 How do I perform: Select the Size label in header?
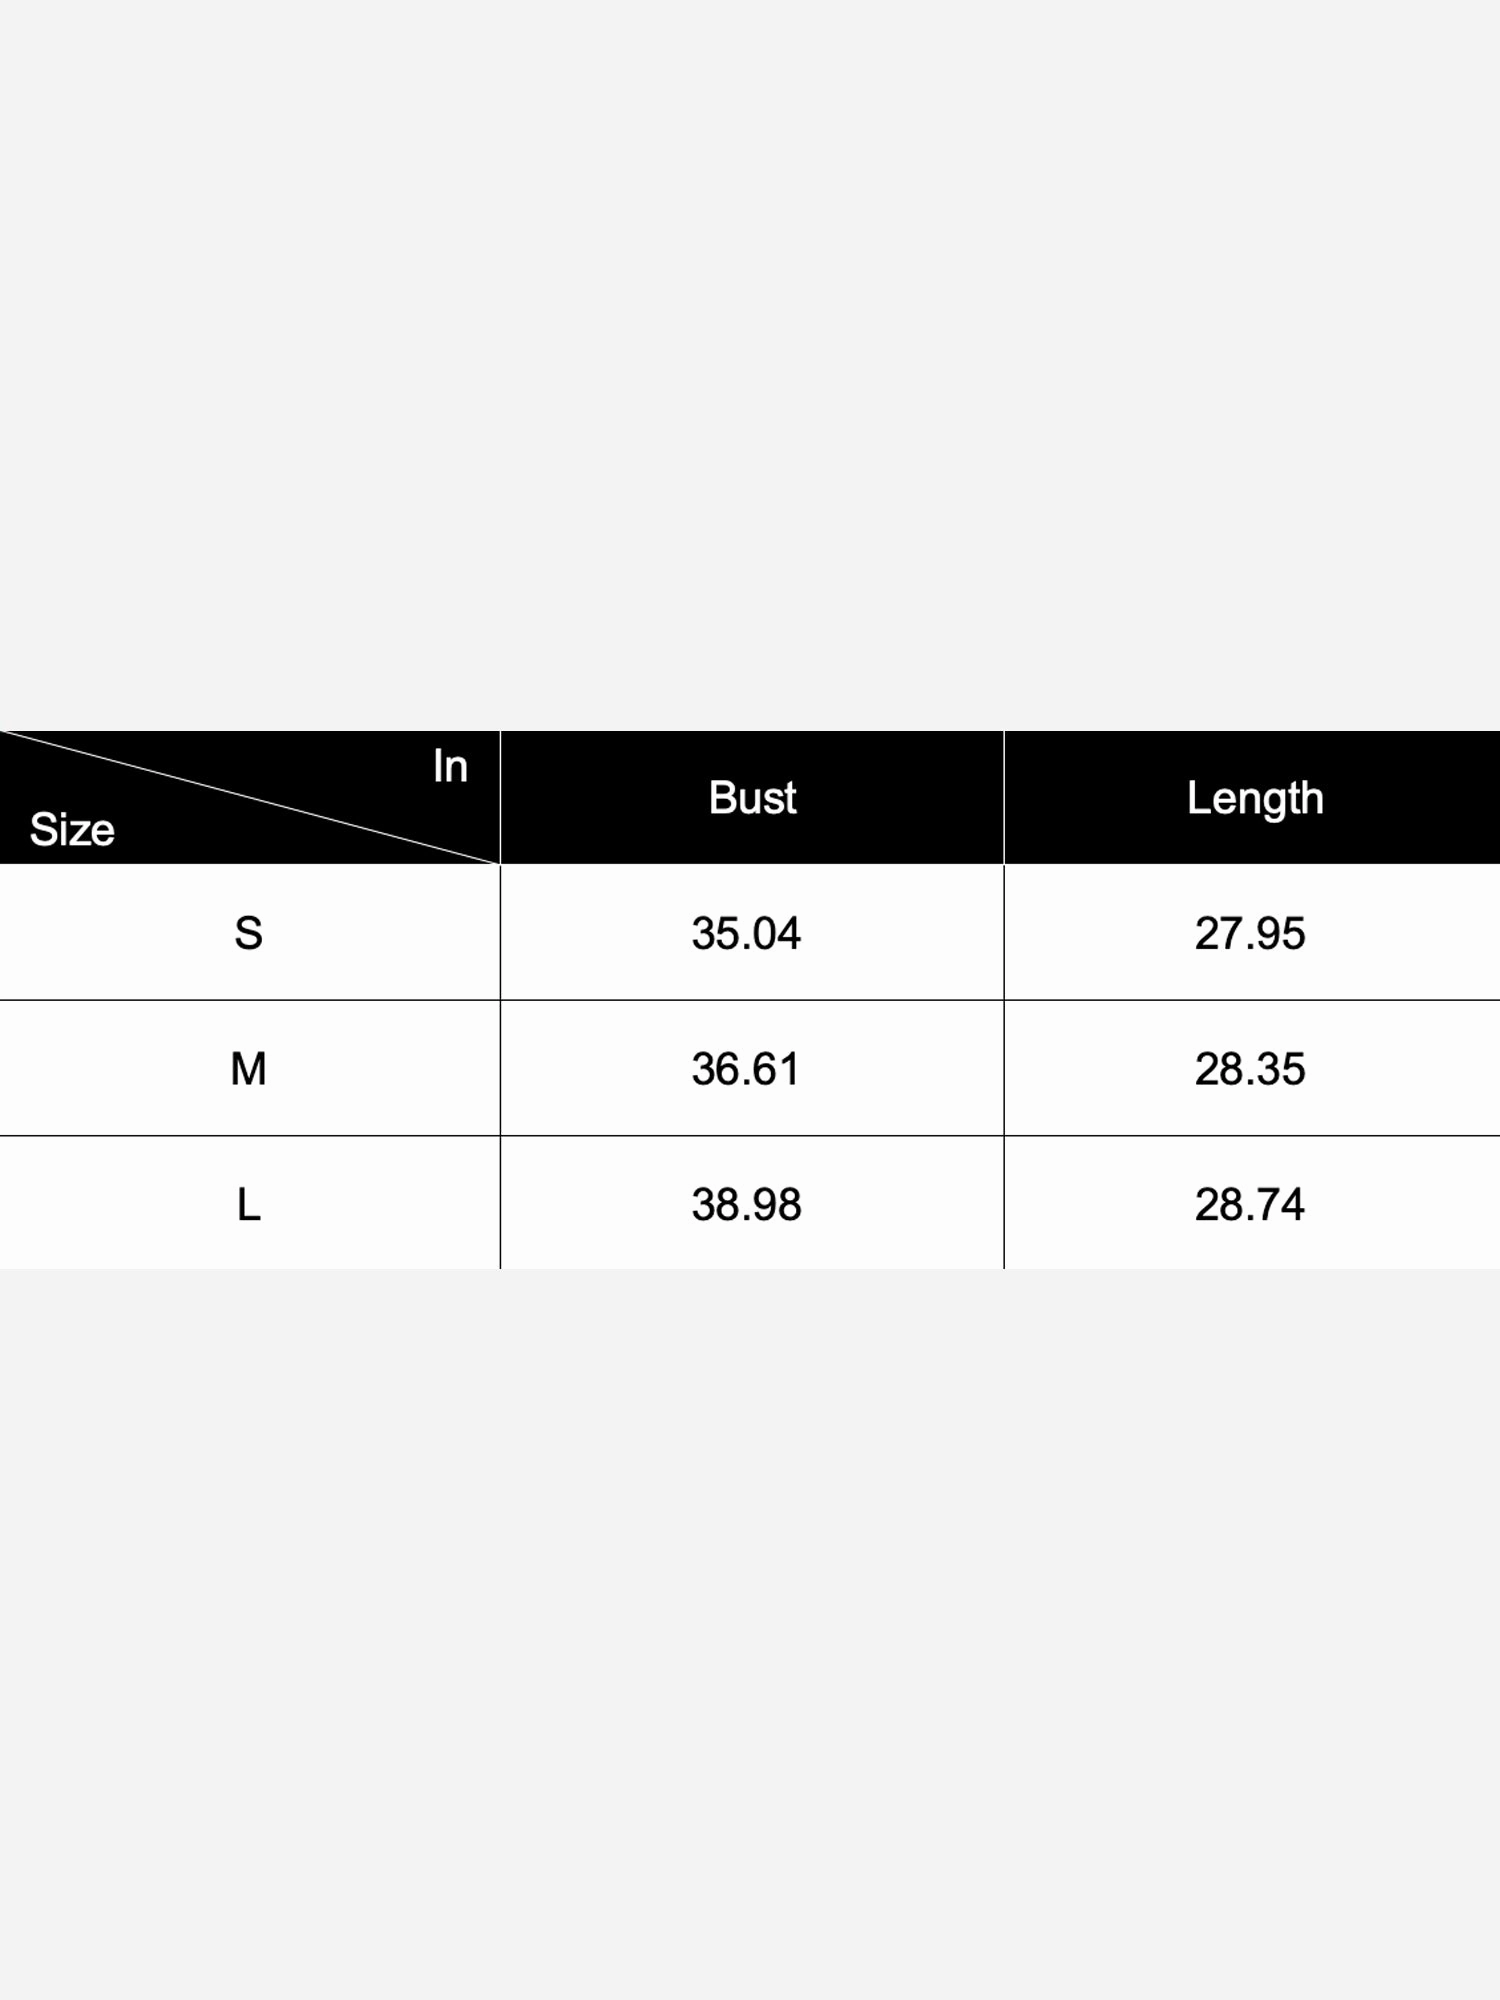(x=72, y=830)
